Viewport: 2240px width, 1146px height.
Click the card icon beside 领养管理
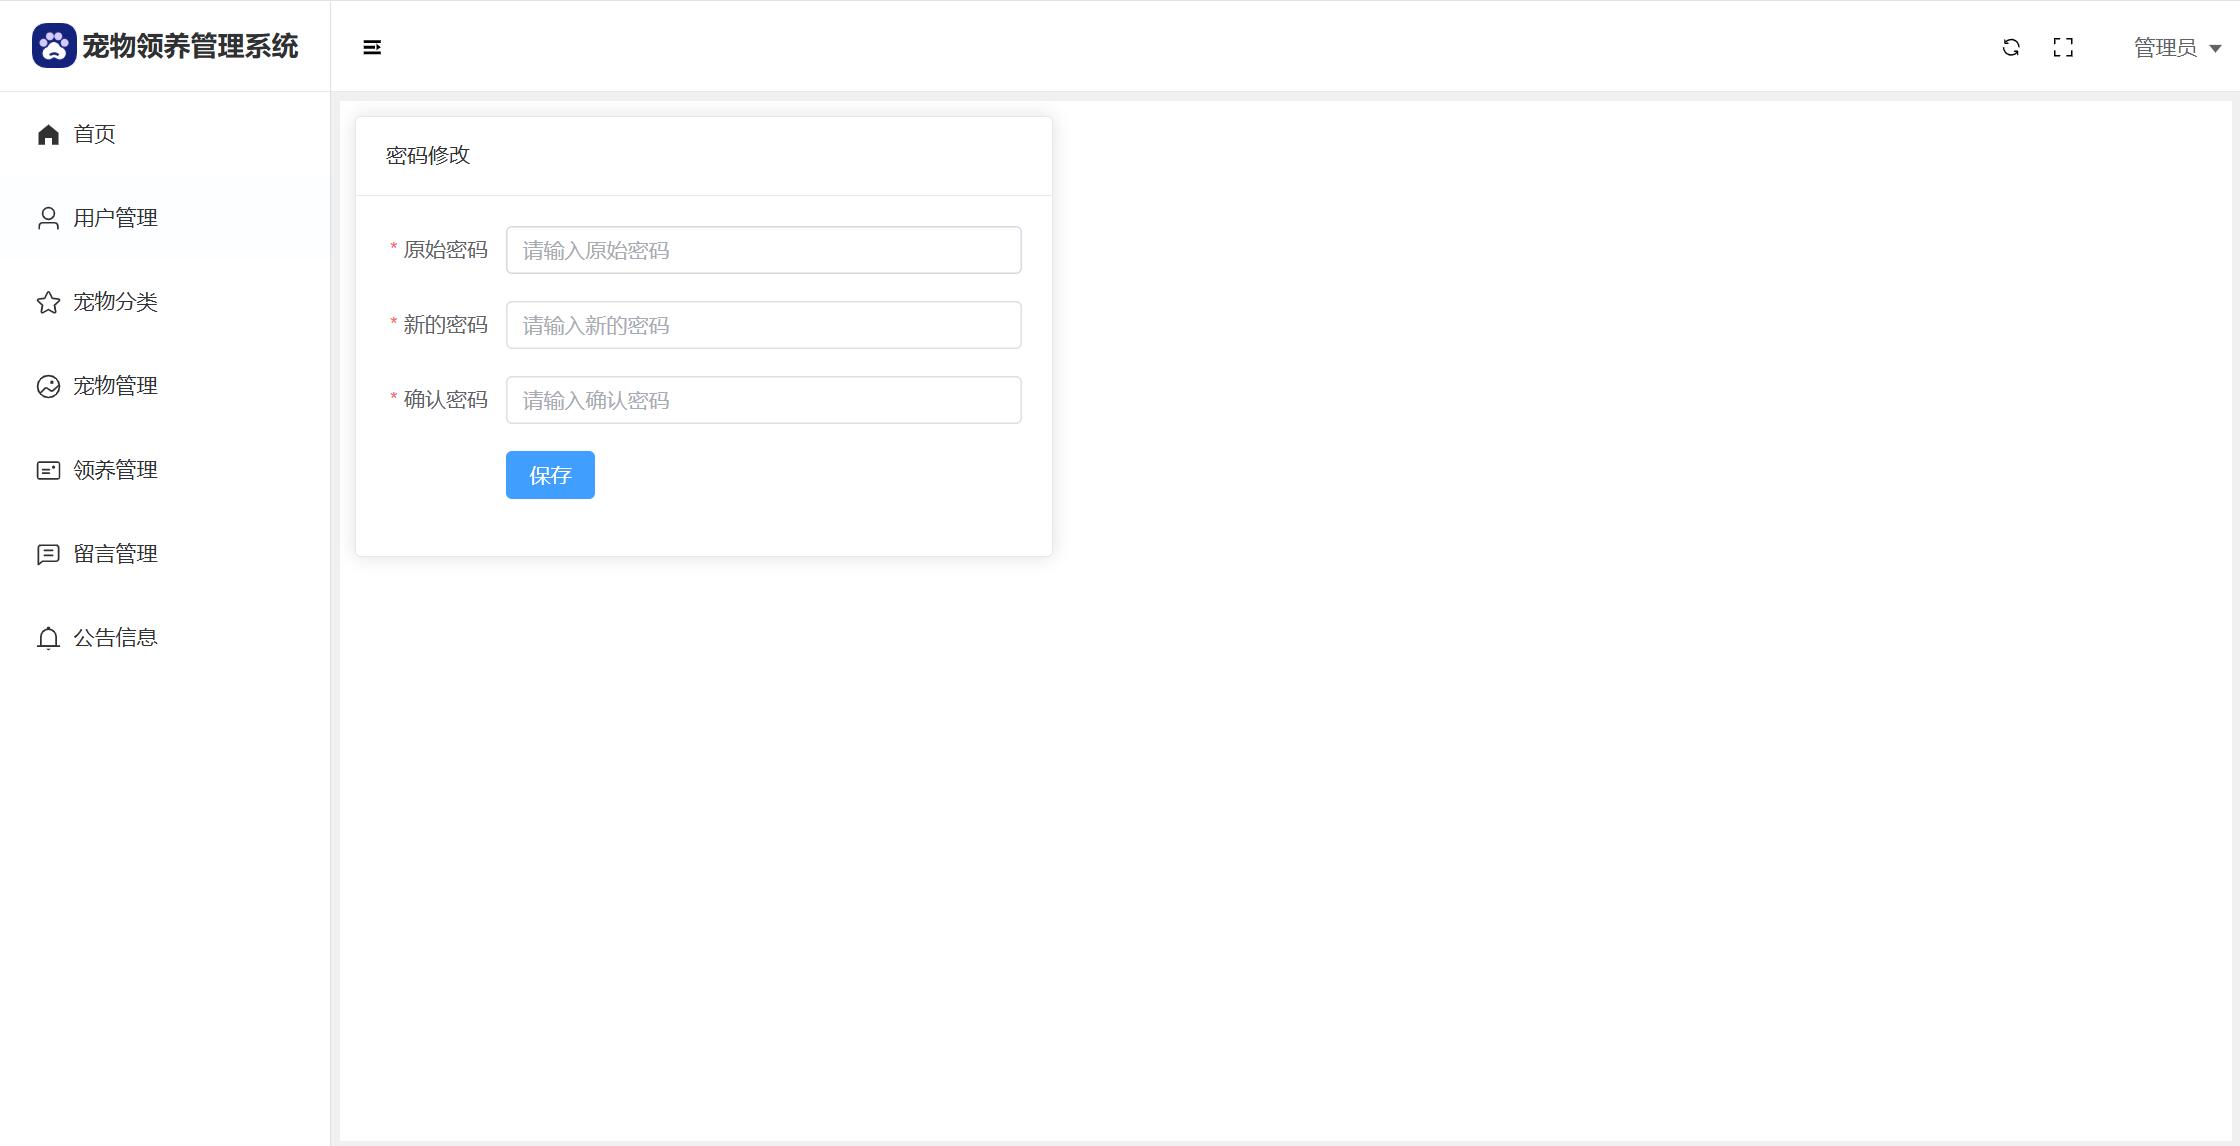point(48,470)
